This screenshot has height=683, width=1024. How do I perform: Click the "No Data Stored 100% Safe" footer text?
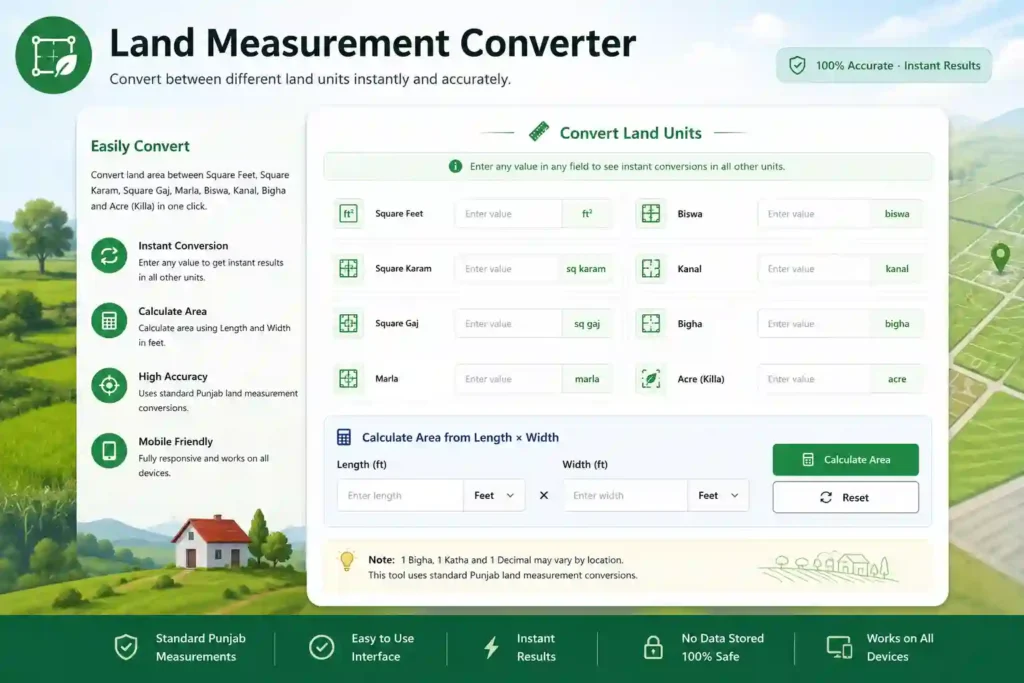722,647
